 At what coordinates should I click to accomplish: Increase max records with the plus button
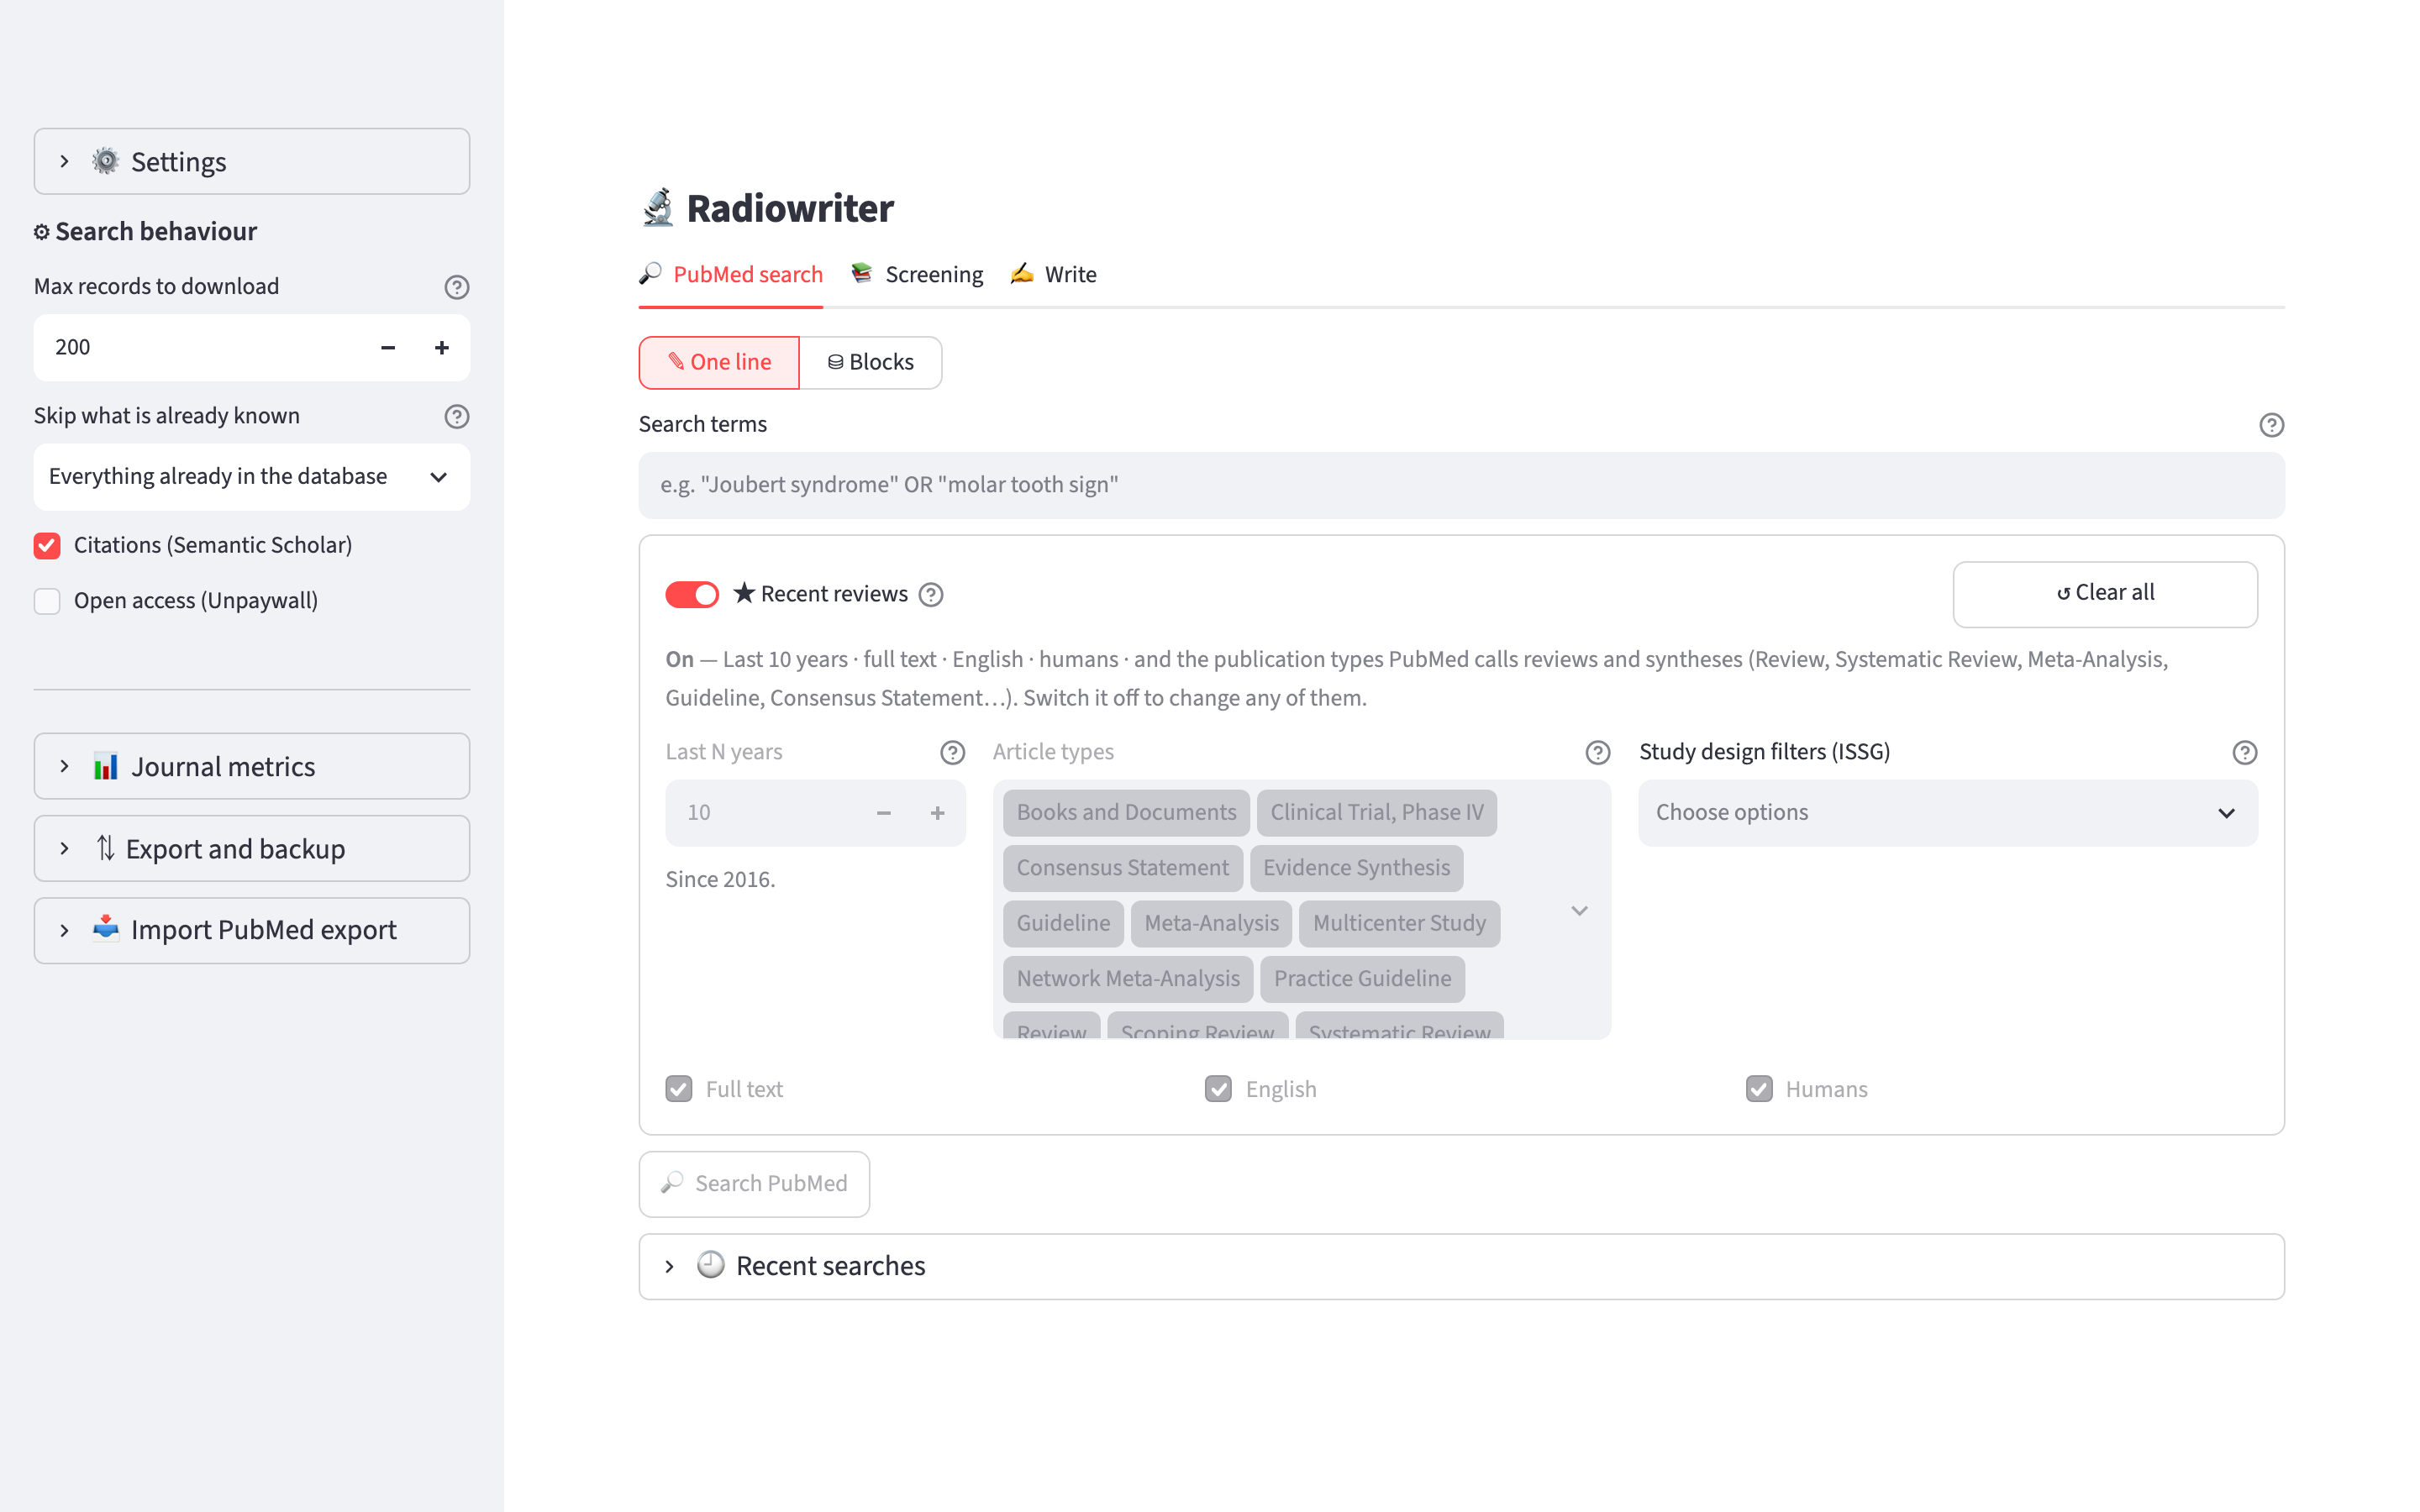[x=442, y=347]
